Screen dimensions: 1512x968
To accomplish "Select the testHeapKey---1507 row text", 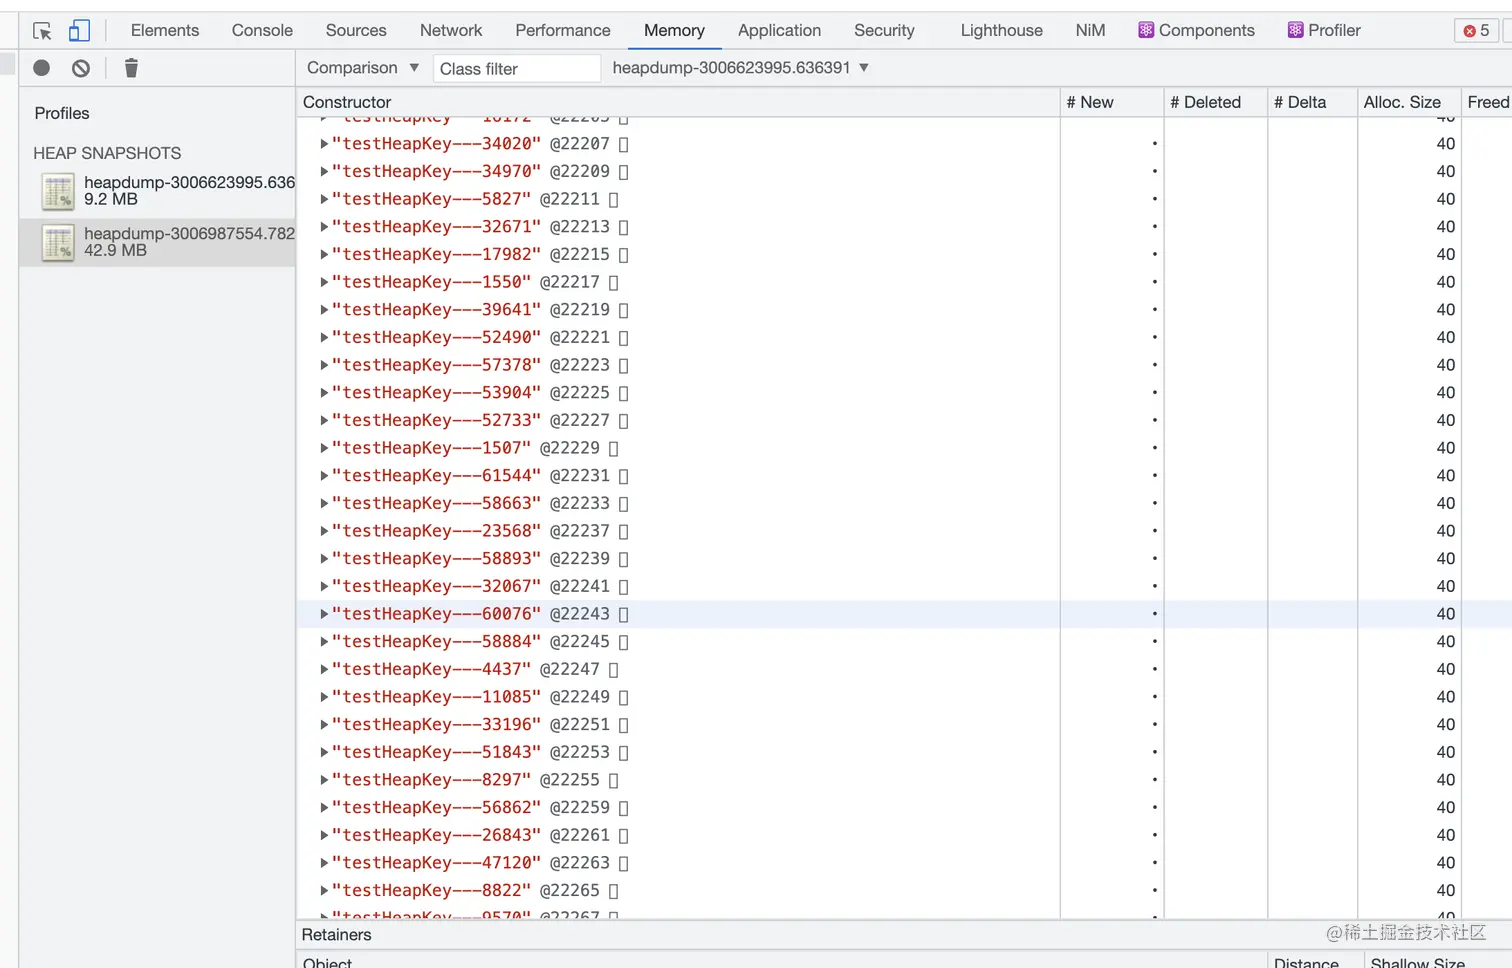I will pyautogui.click(x=431, y=448).
